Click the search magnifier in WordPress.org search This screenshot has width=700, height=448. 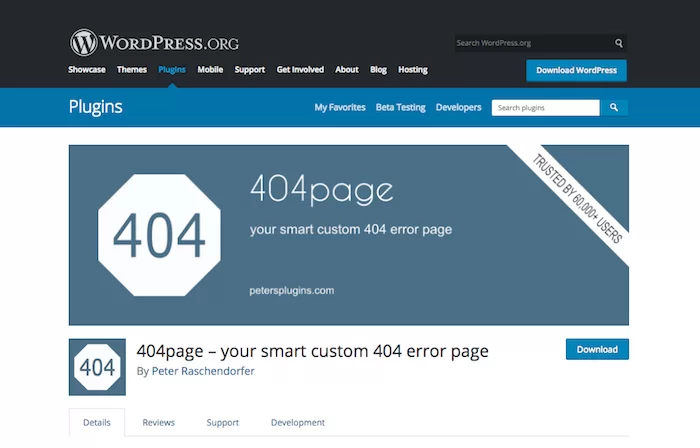pos(618,43)
